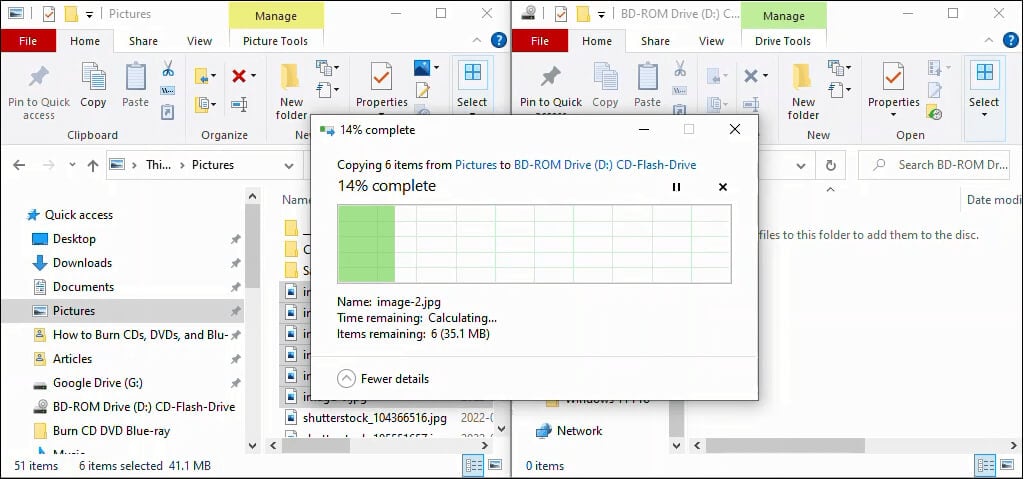Click the New item icon in Pictures window
Screen dimensions: 1024x479
(x=323, y=67)
